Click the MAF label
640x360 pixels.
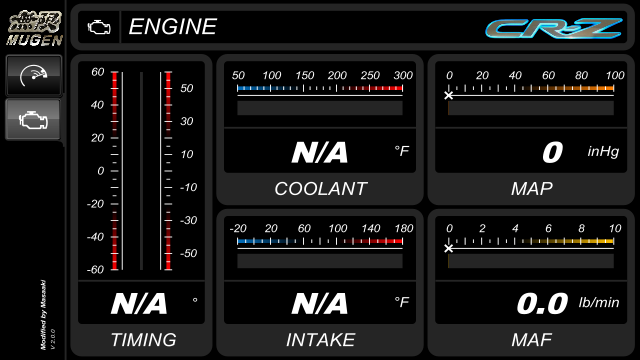(x=532, y=340)
